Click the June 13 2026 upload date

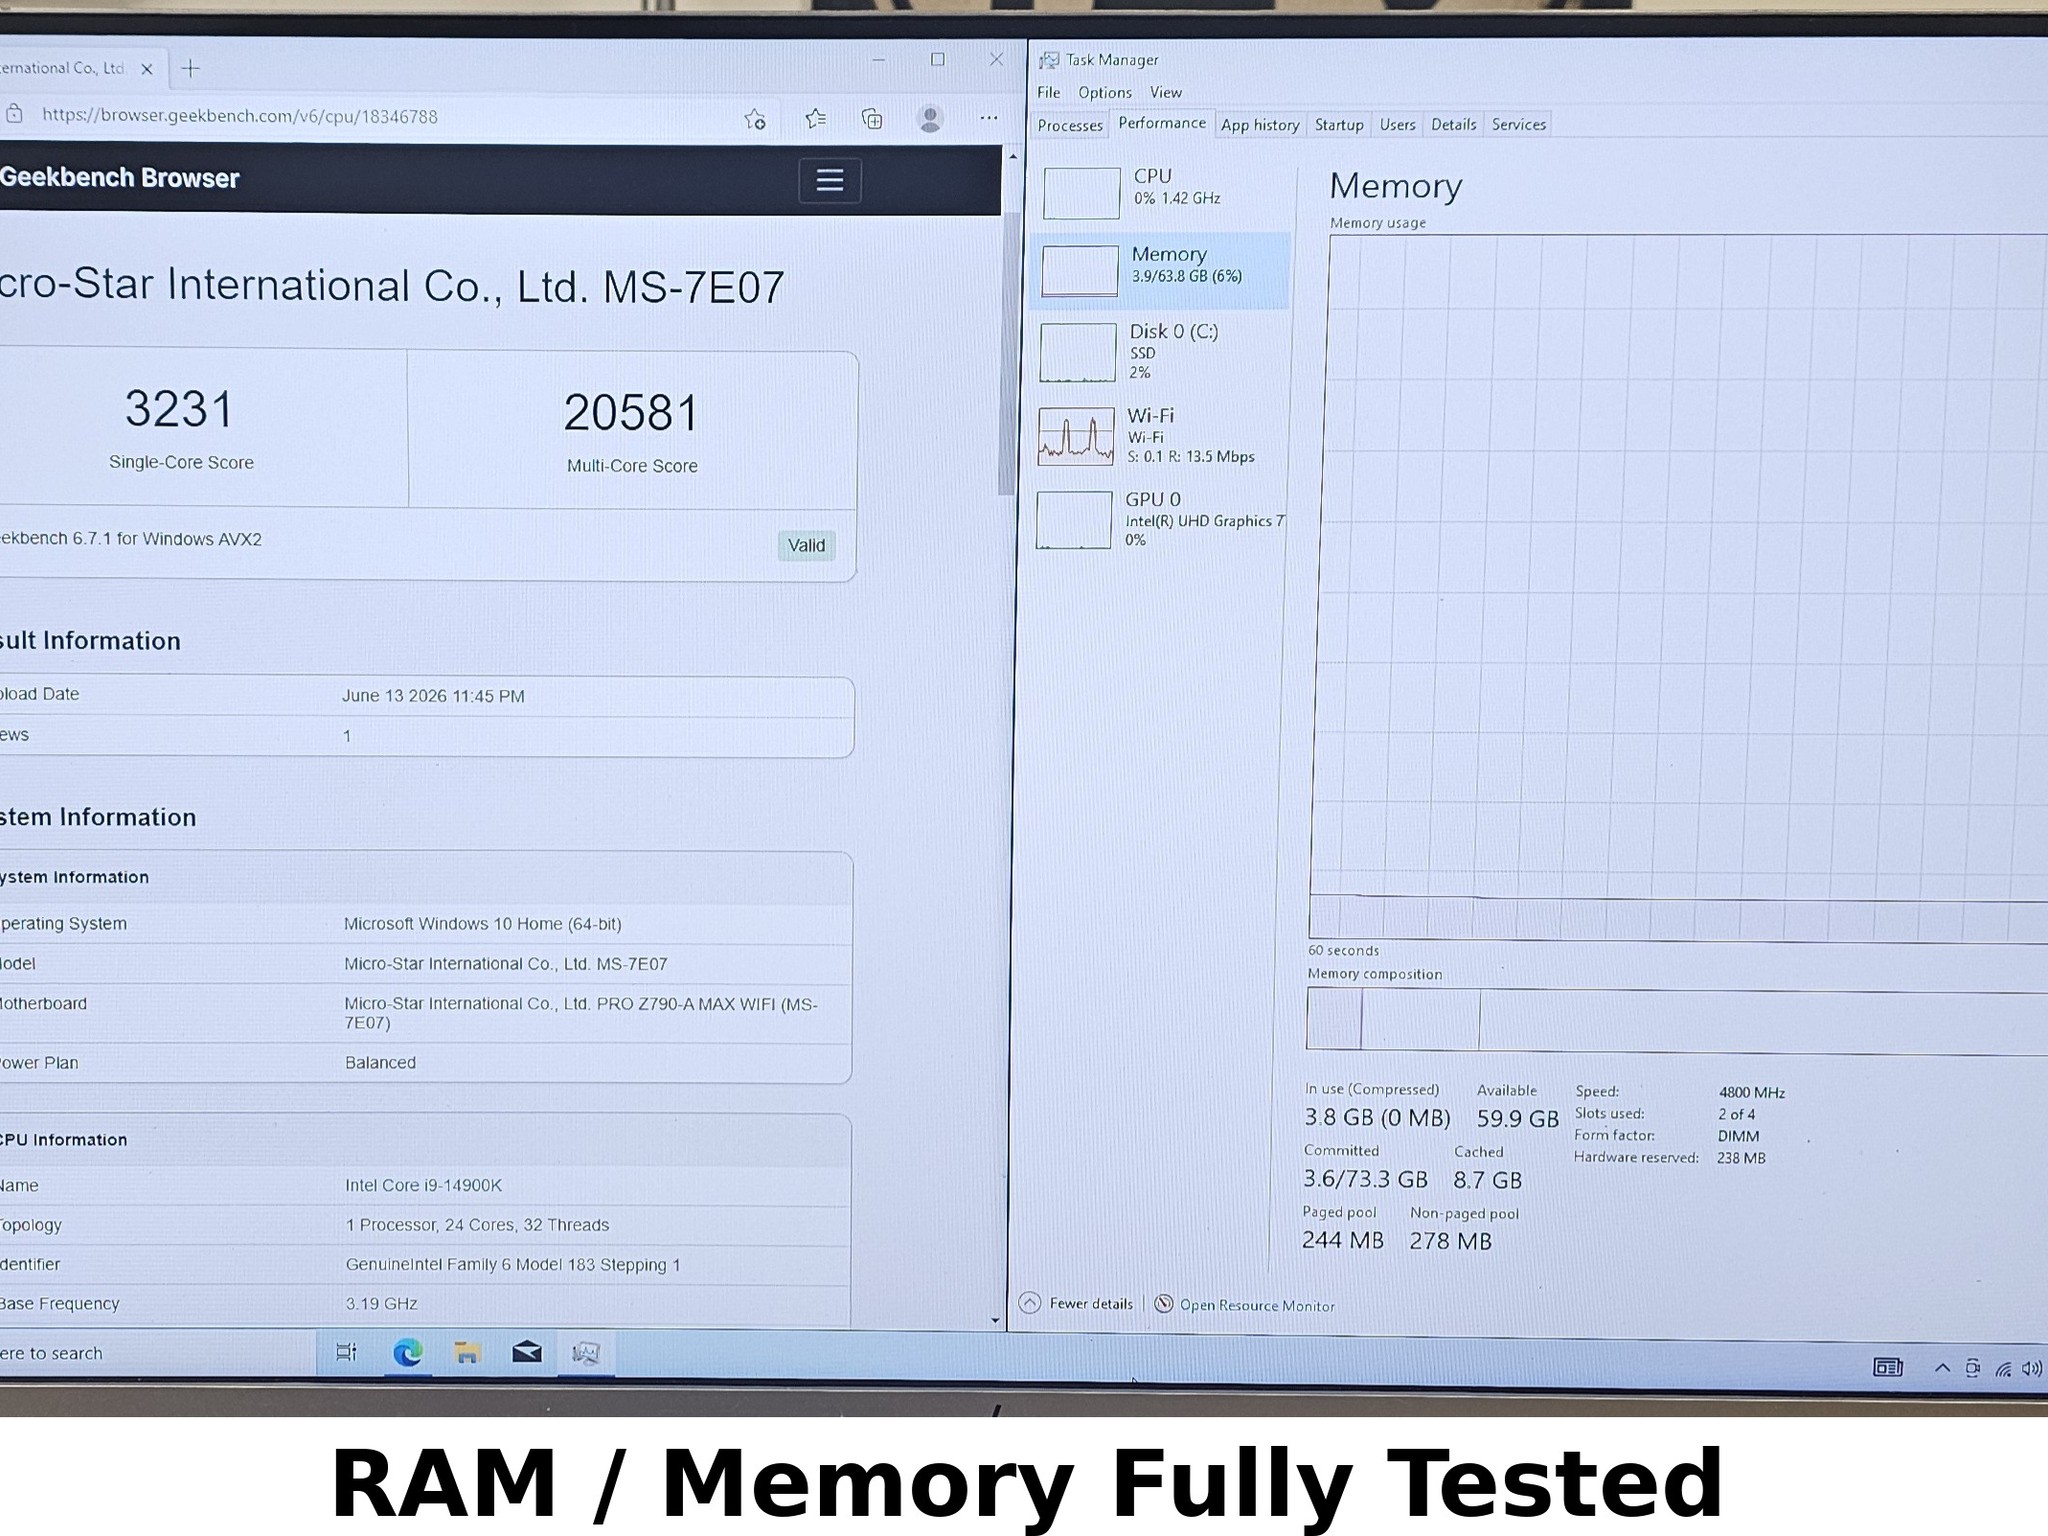click(x=433, y=696)
